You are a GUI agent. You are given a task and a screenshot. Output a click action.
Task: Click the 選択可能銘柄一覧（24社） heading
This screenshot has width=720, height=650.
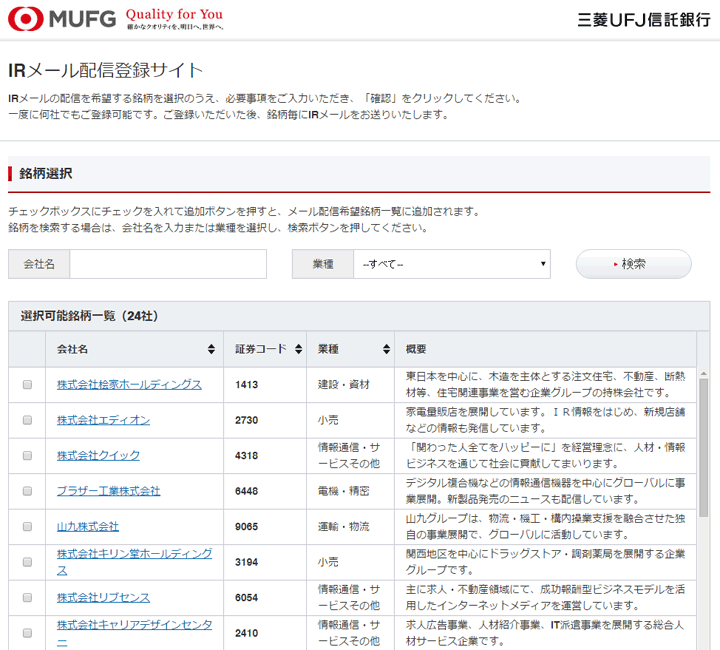89,316
